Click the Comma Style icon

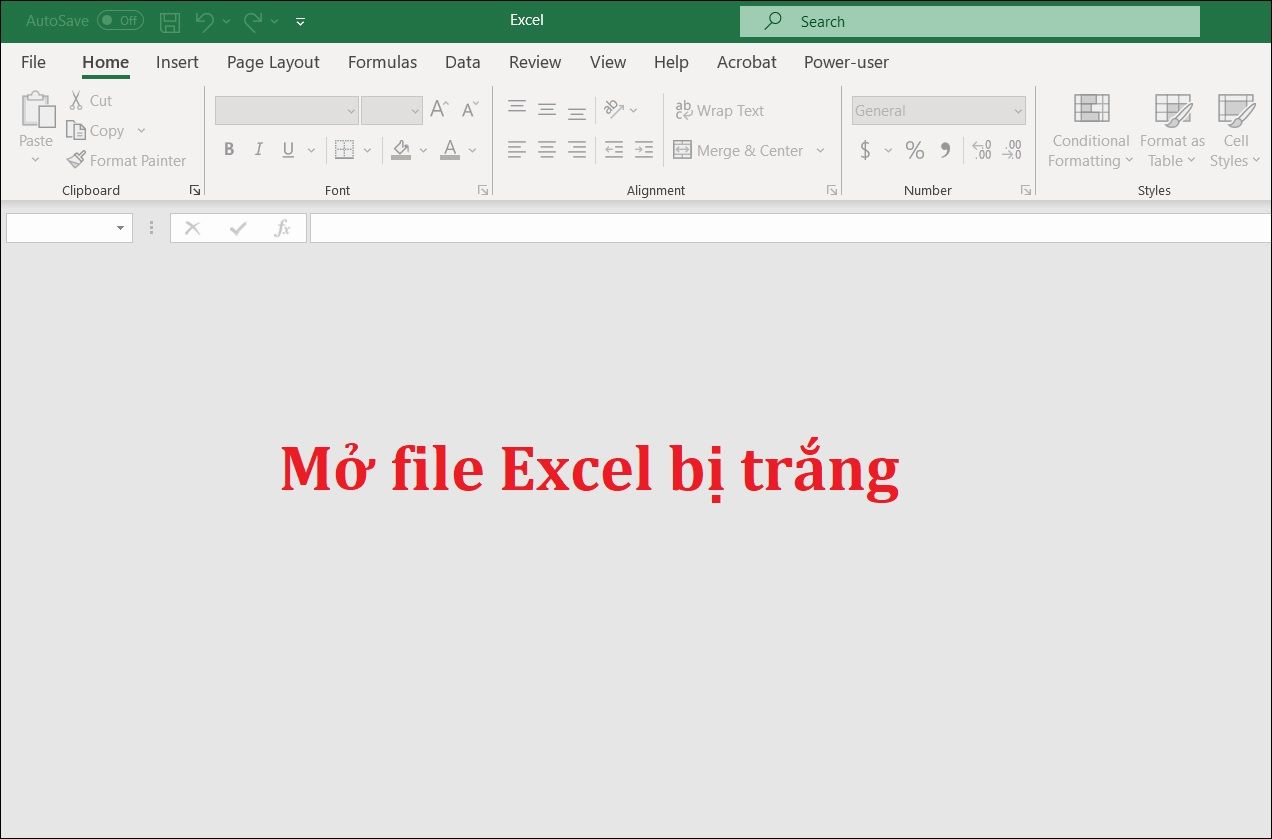pos(945,150)
